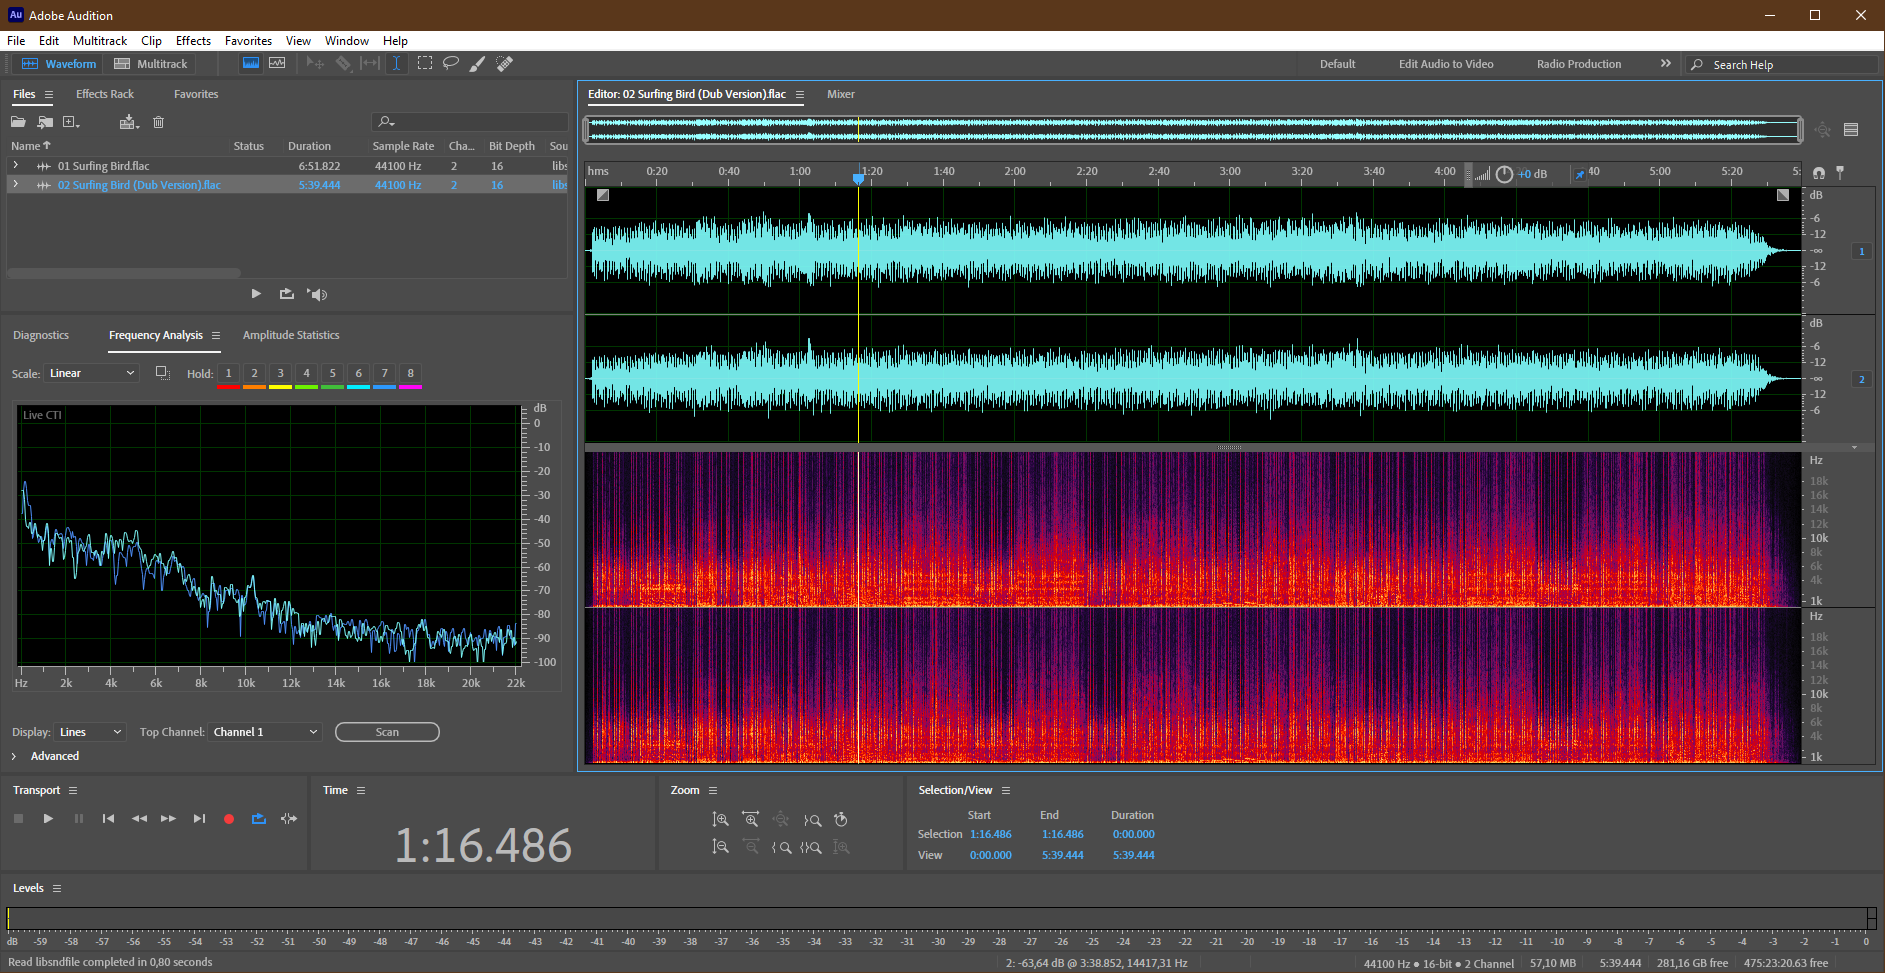Switch to the Effects Rack tab
This screenshot has height=973, width=1885.
tap(105, 94)
